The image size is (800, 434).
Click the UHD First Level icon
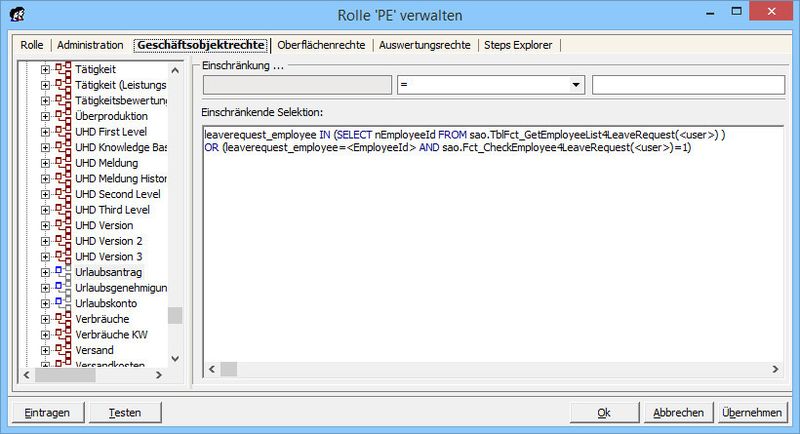pos(63,132)
